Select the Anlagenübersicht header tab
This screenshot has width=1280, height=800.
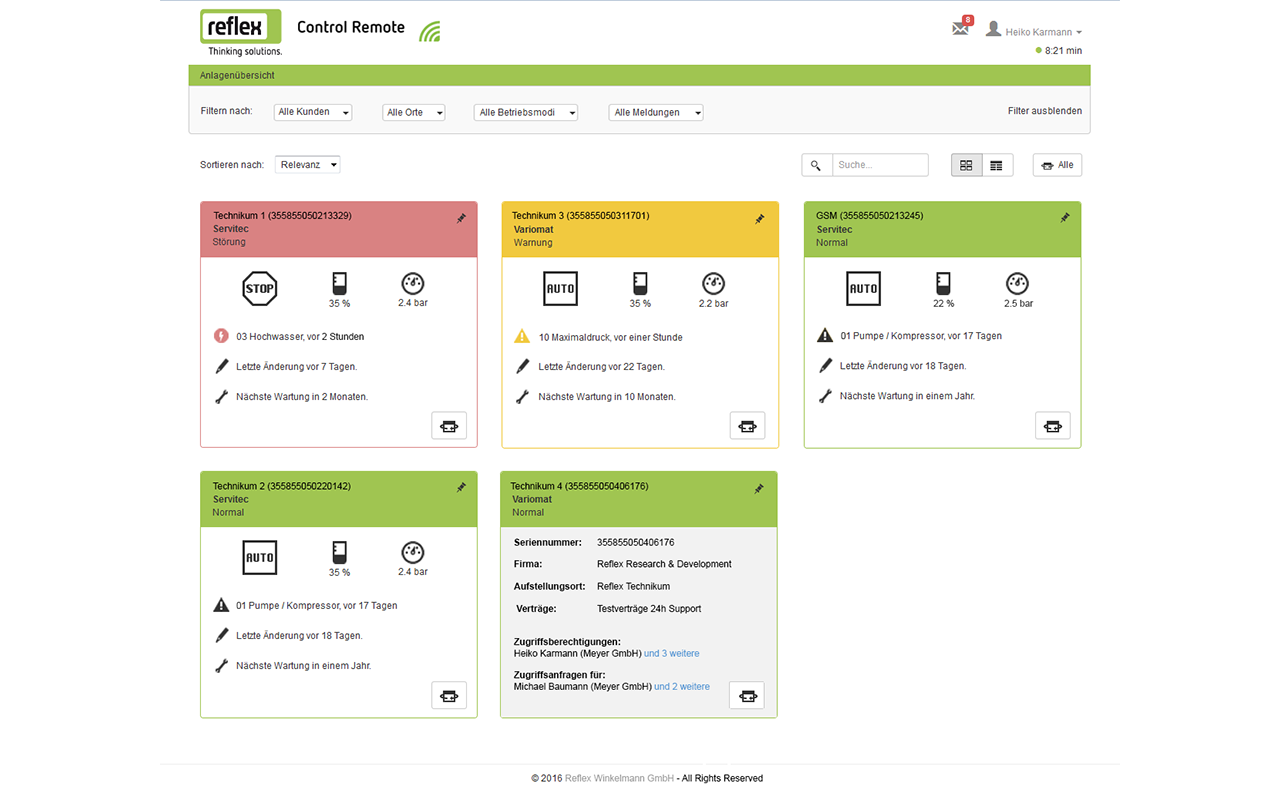[237, 76]
